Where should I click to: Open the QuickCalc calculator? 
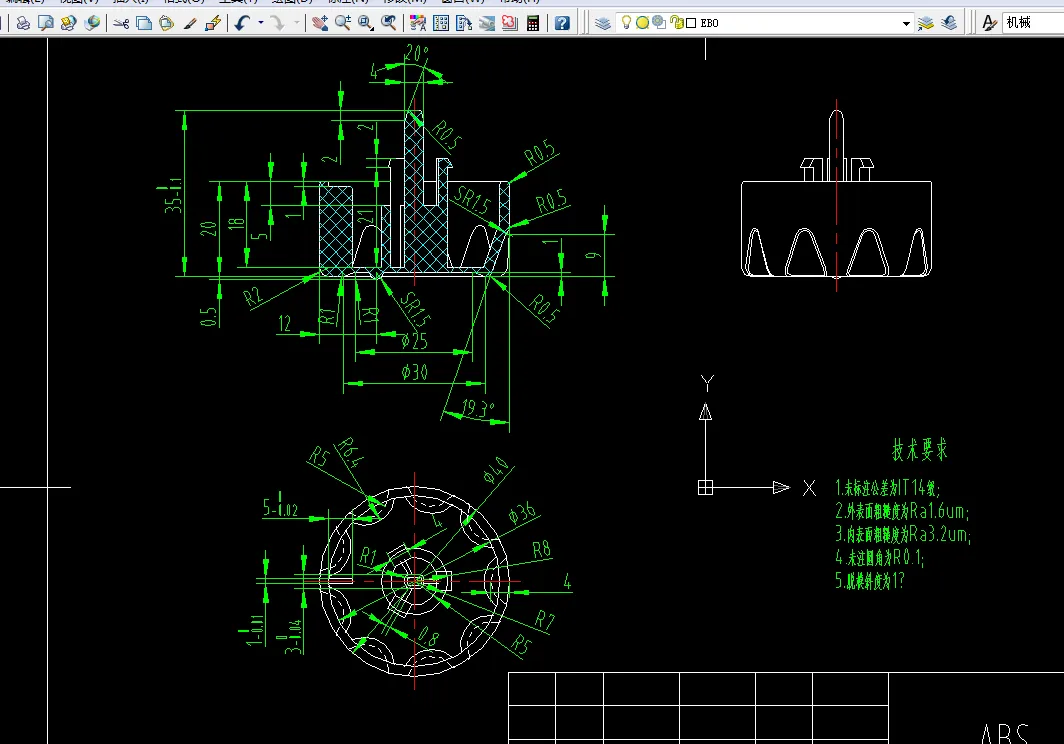pyautogui.click(x=533, y=23)
